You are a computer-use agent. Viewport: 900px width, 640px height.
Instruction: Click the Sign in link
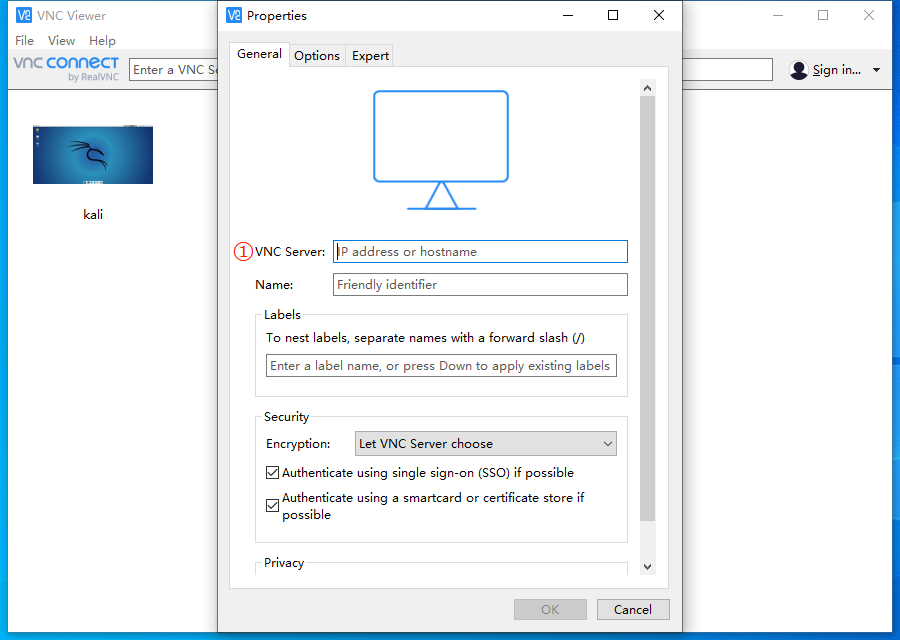pyautogui.click(x=837, y=70)
